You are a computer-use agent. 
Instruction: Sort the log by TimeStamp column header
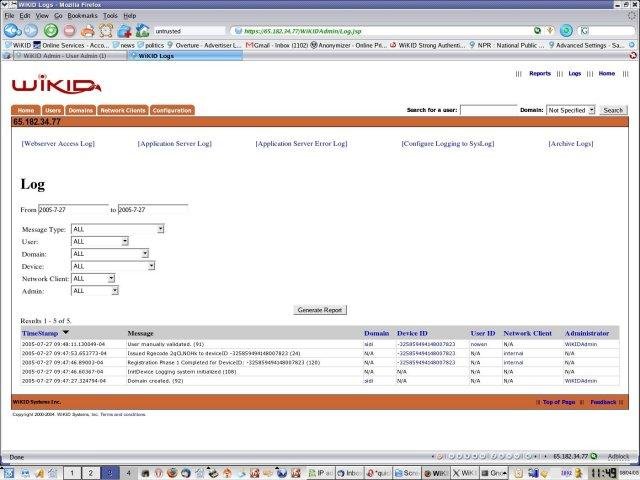(x=40, y=333)
